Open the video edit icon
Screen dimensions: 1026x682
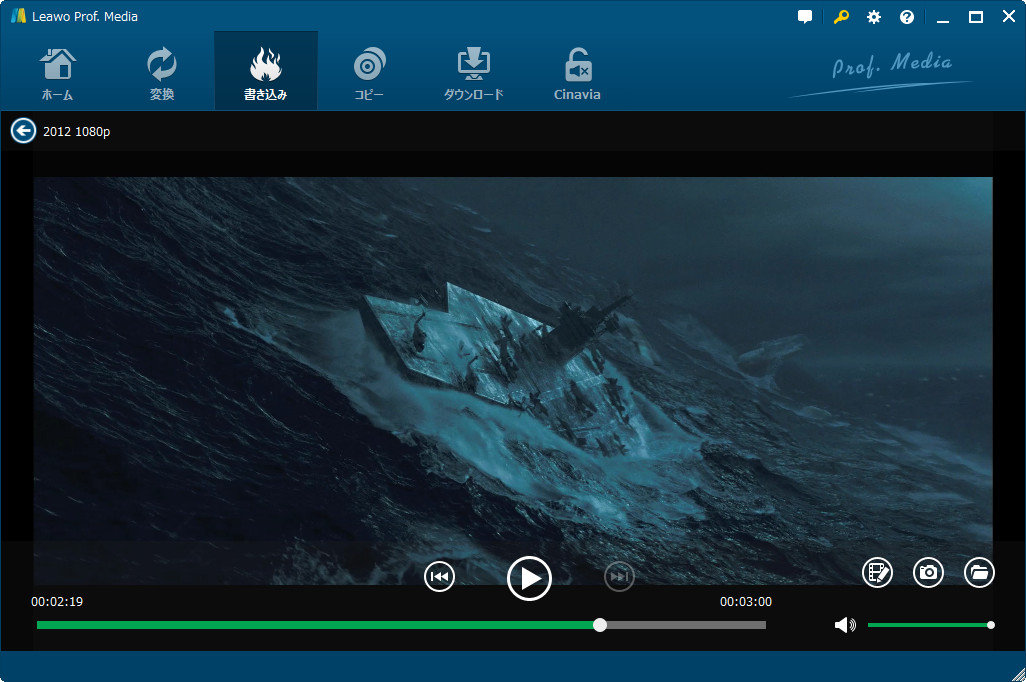(877, 573)
